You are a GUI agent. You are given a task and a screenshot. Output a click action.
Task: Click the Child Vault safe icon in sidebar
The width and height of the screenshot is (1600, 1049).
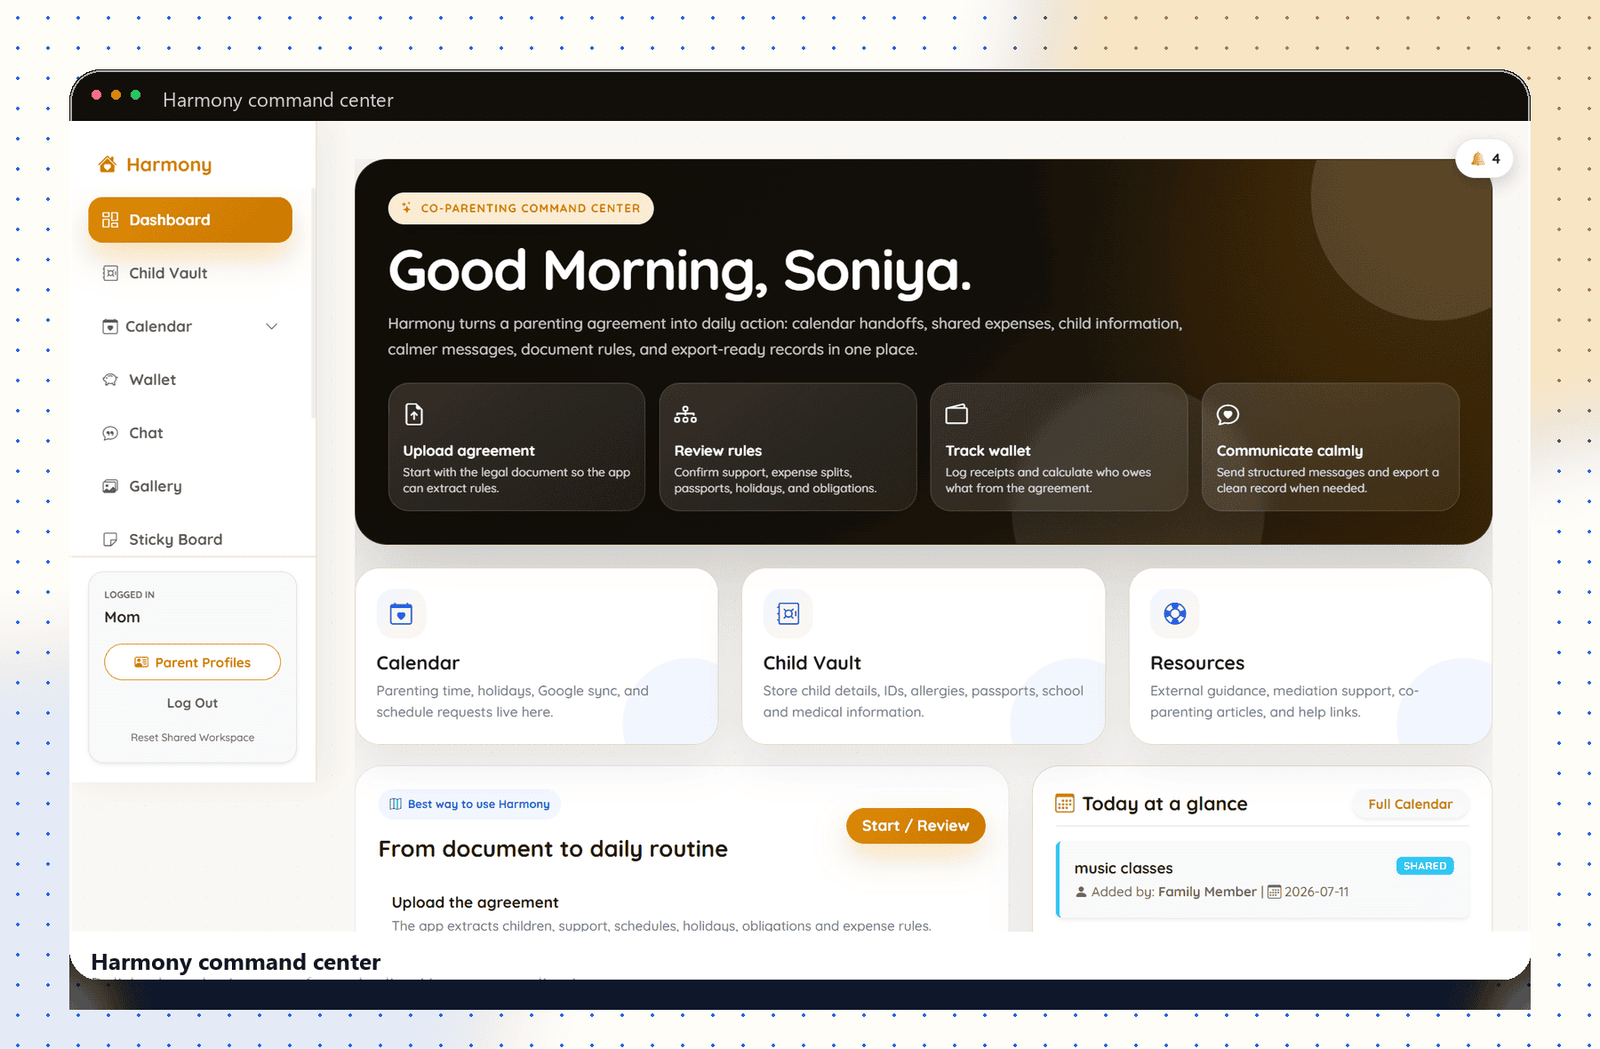[111, 273]
